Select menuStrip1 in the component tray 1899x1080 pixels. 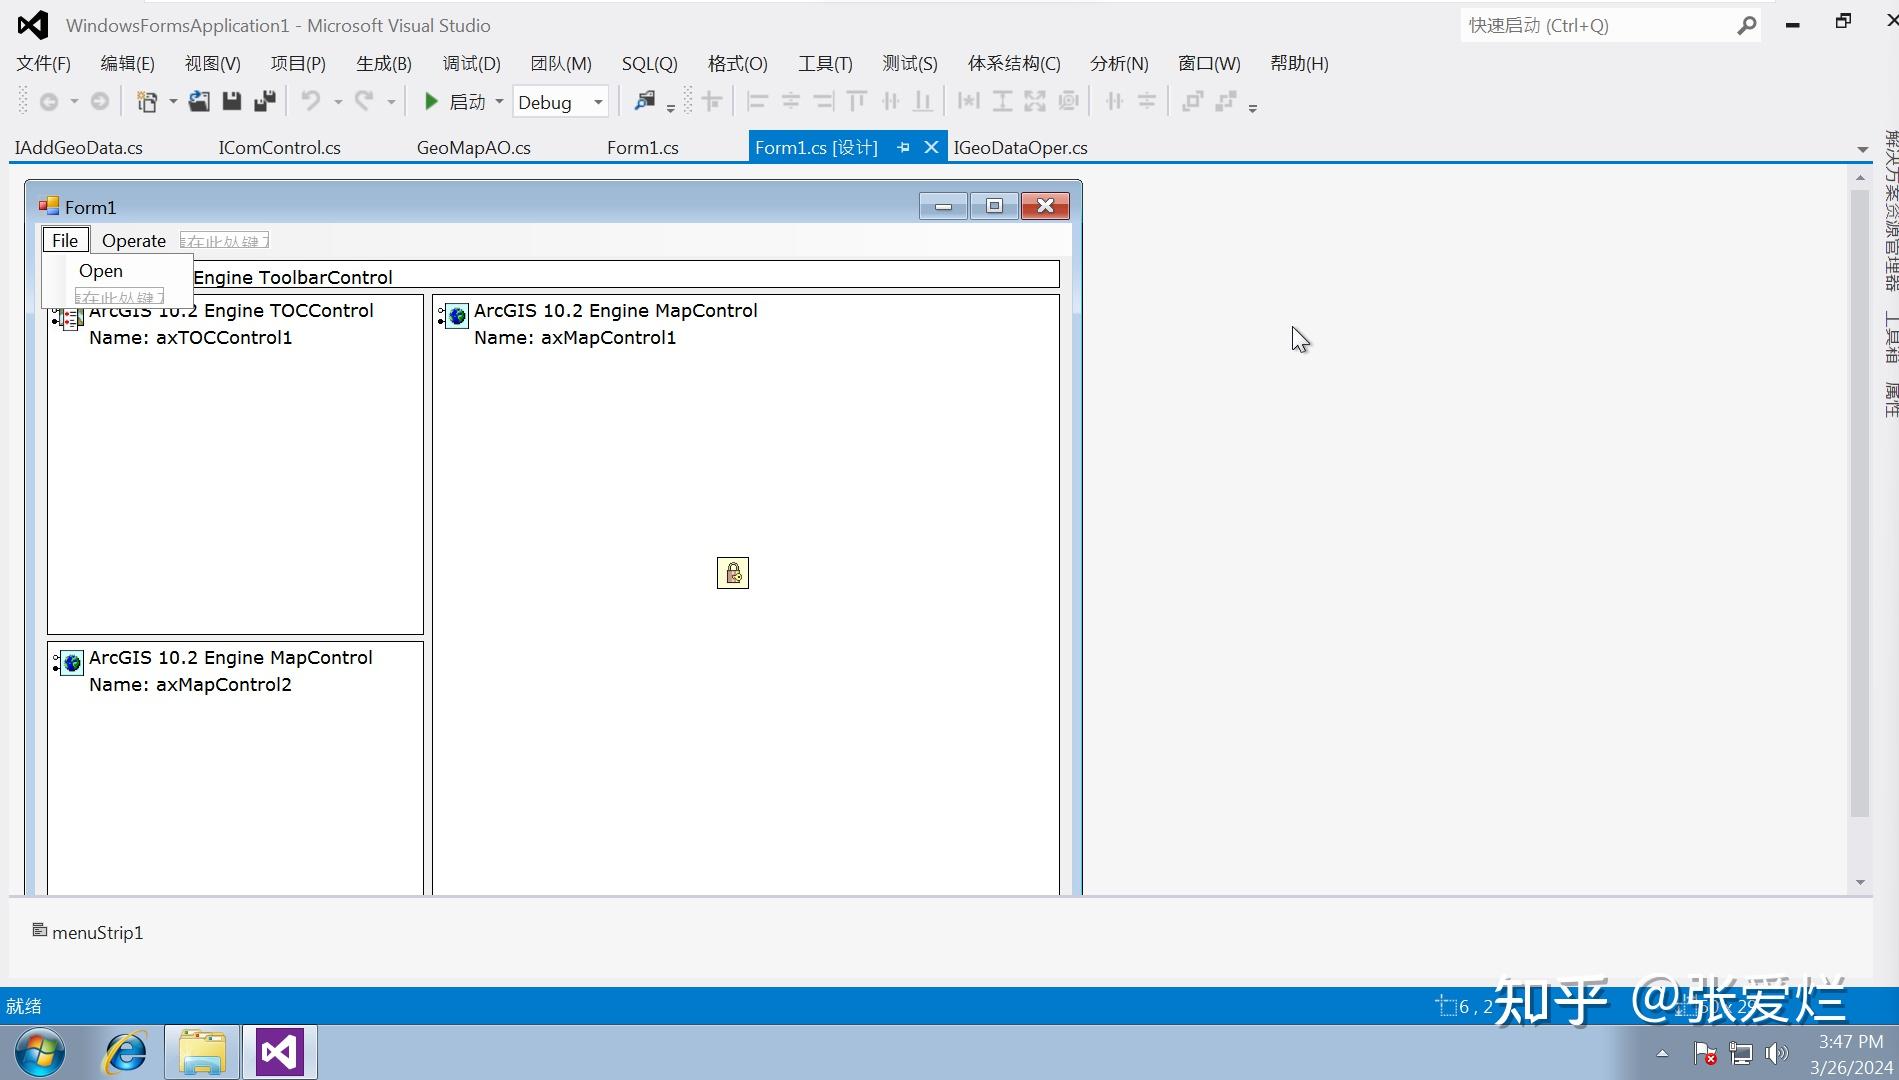click(88, 932)
